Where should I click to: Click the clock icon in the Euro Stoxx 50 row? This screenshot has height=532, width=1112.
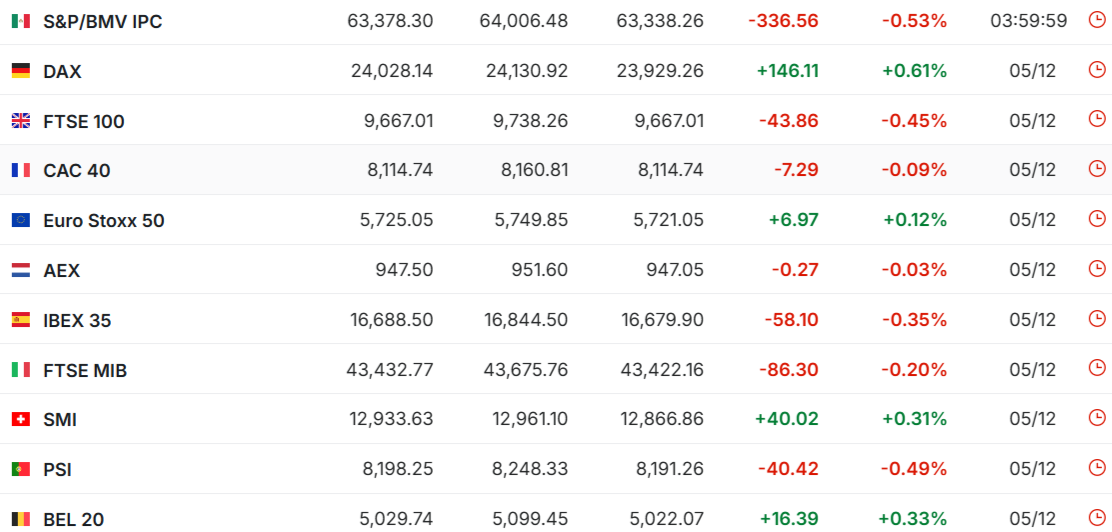[x=1096, y=219]
